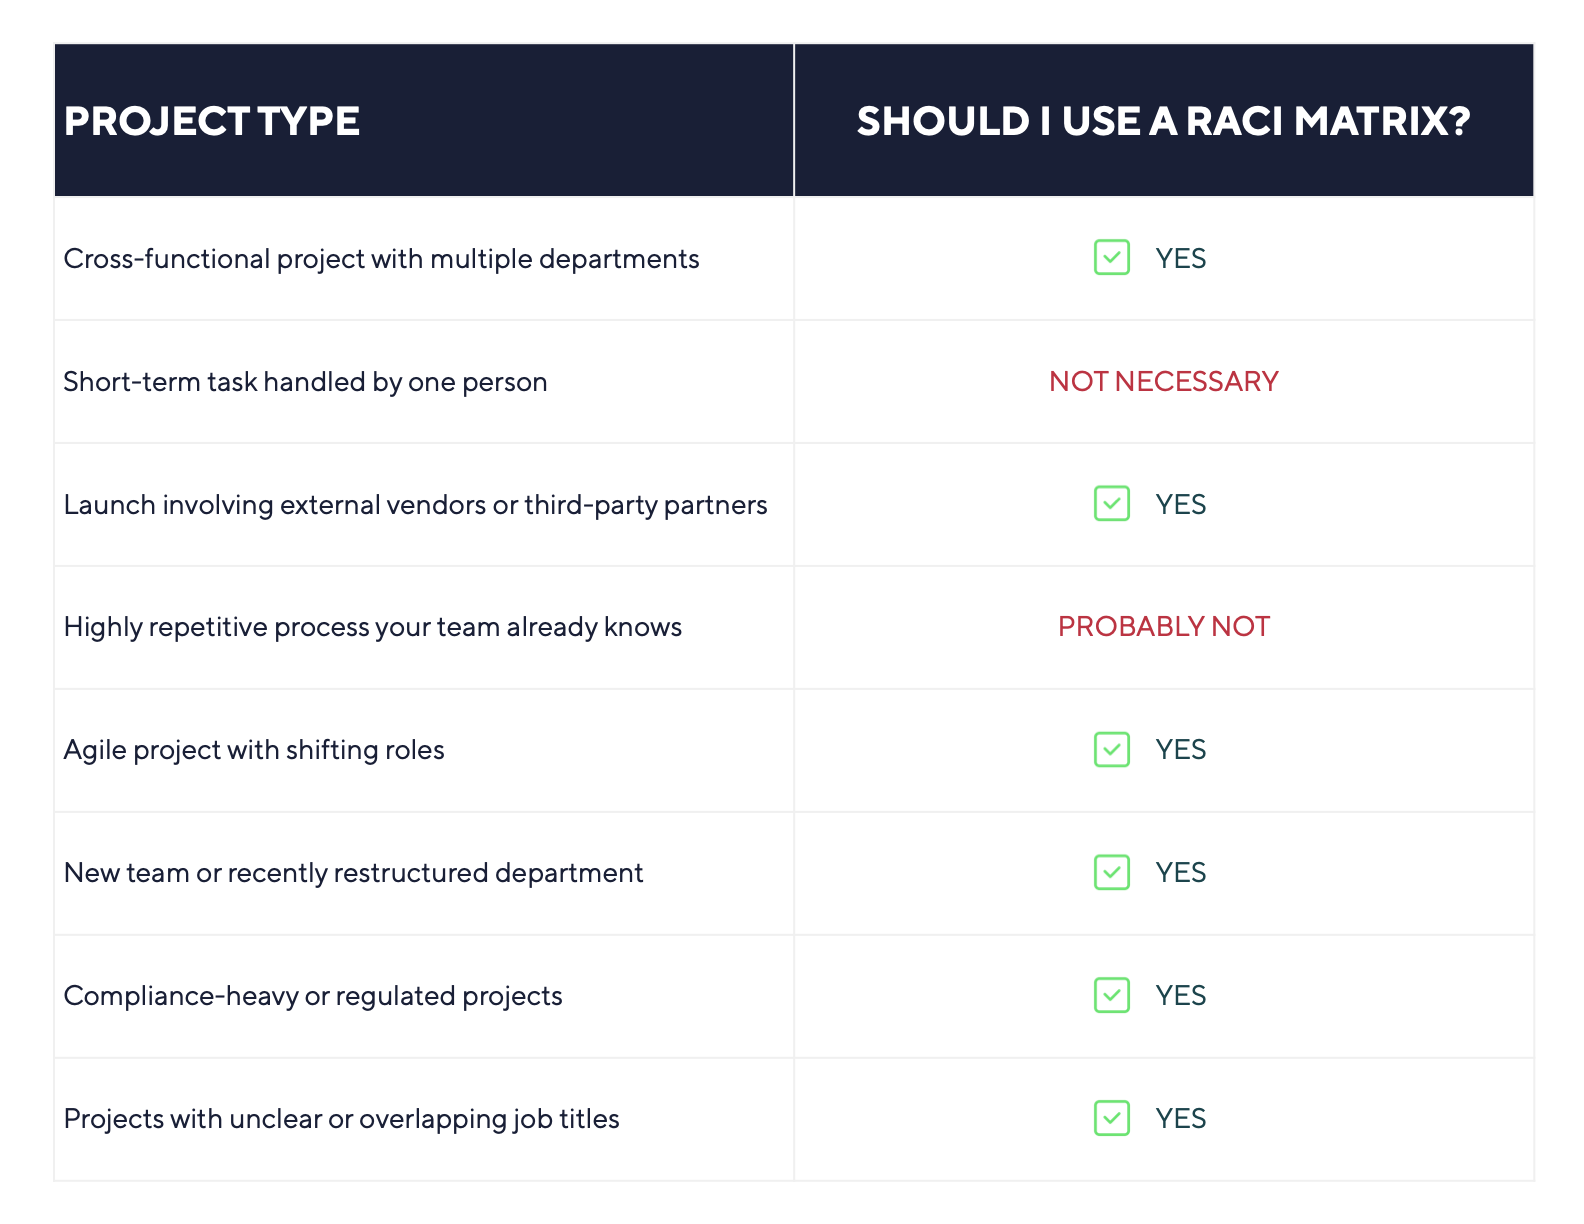Viewport: 1584px width, 1224px height.
Task: Click the checkmark beside Agile project row
Action: [x=1111, y=749]
